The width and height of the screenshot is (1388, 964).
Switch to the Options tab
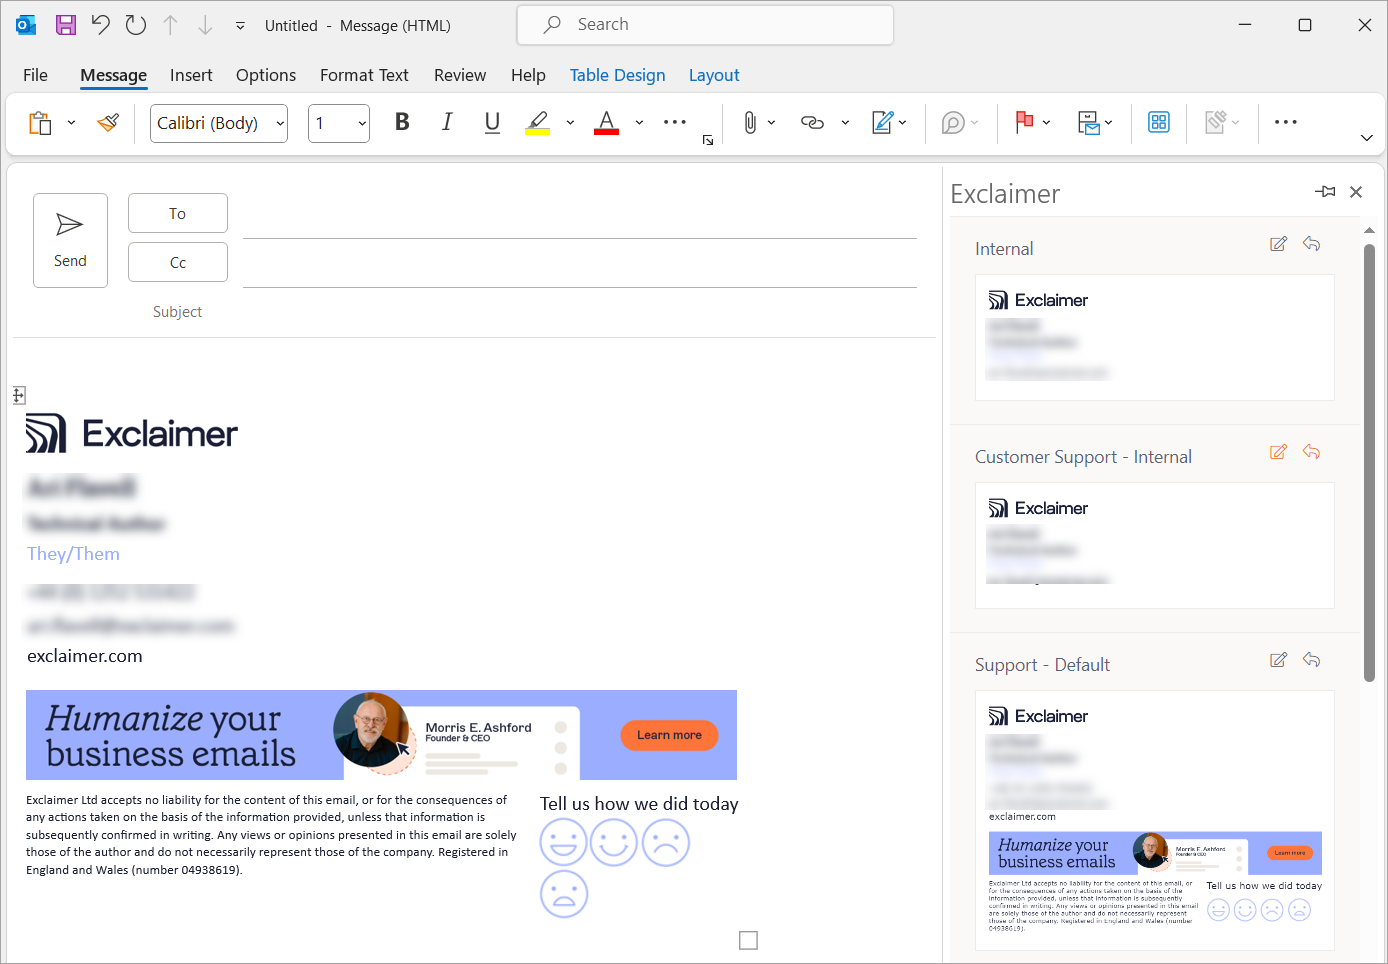(266, 75)
